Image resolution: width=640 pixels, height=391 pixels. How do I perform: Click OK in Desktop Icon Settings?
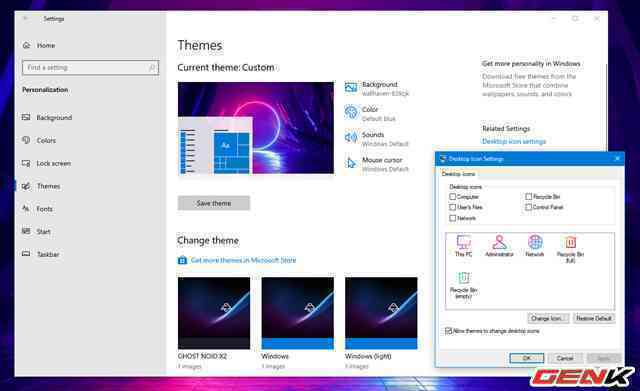pyautogui.click(x=527, y=358)
